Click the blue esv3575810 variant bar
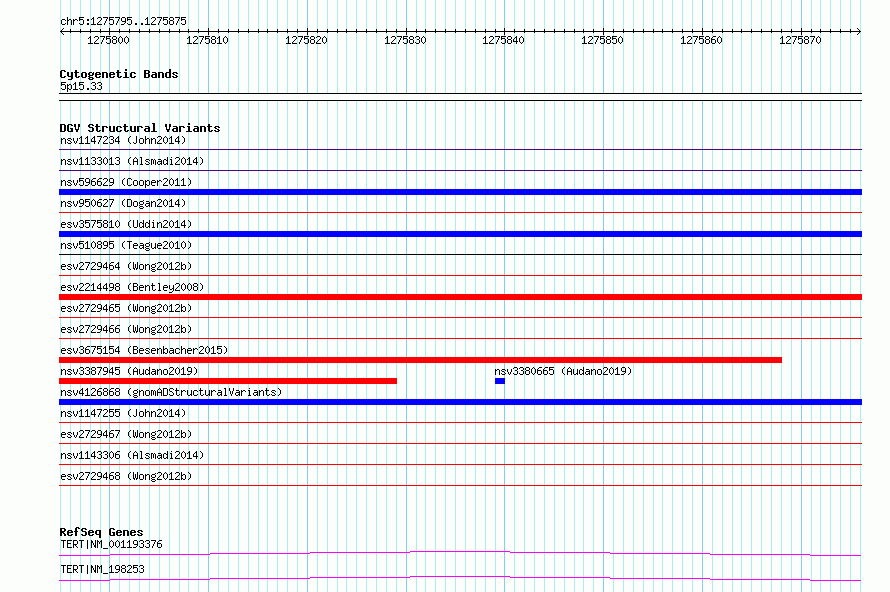Screen dimensions: 890x592 tap(460, 234)
